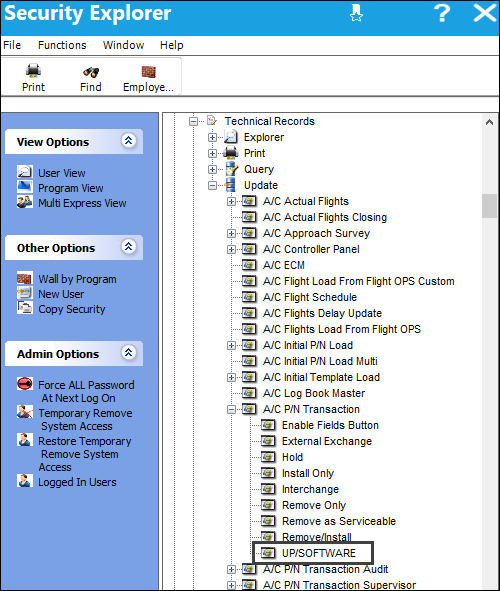
Task: Click the Force ALL Password key icon
Action: click(25, 384)
